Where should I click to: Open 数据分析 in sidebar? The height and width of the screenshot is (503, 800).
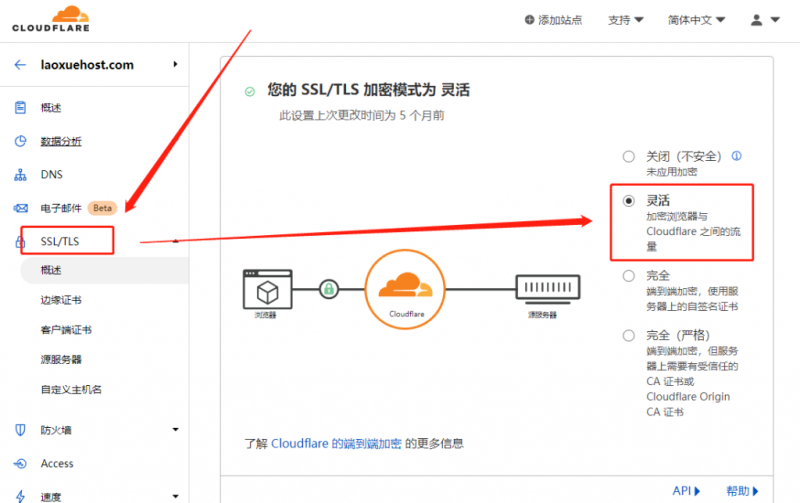pyautogui.click(x=61, y=141)
